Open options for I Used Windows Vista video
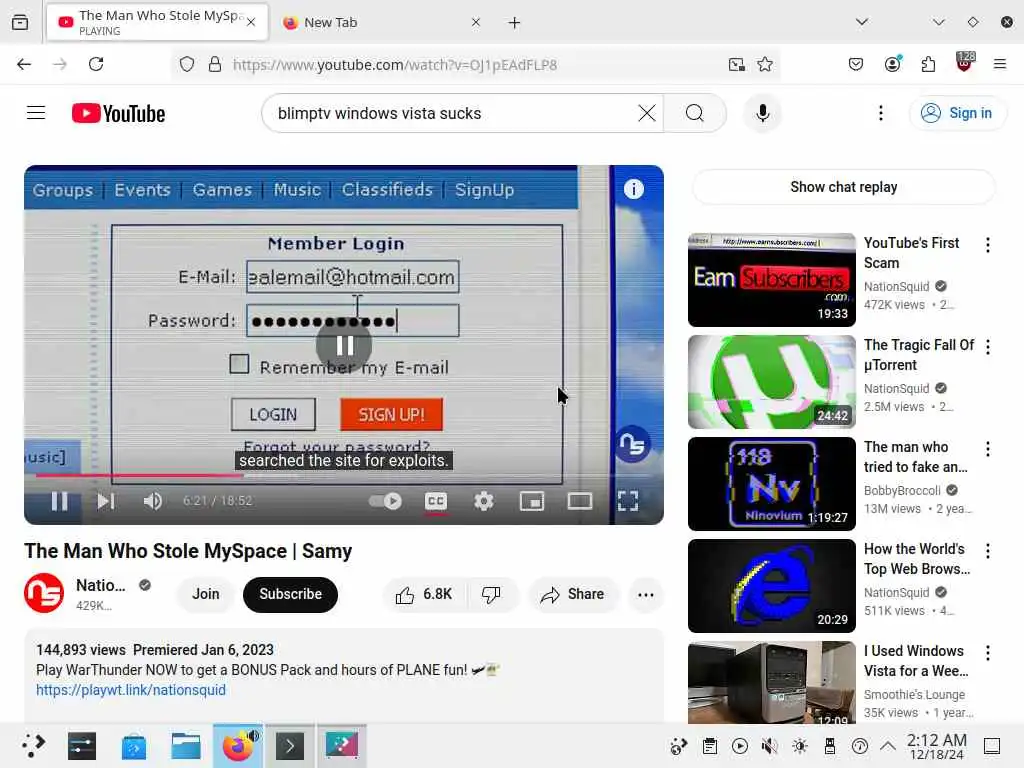Image resolution: width=1024 pixels, height=768 pixels. point(987,652)
